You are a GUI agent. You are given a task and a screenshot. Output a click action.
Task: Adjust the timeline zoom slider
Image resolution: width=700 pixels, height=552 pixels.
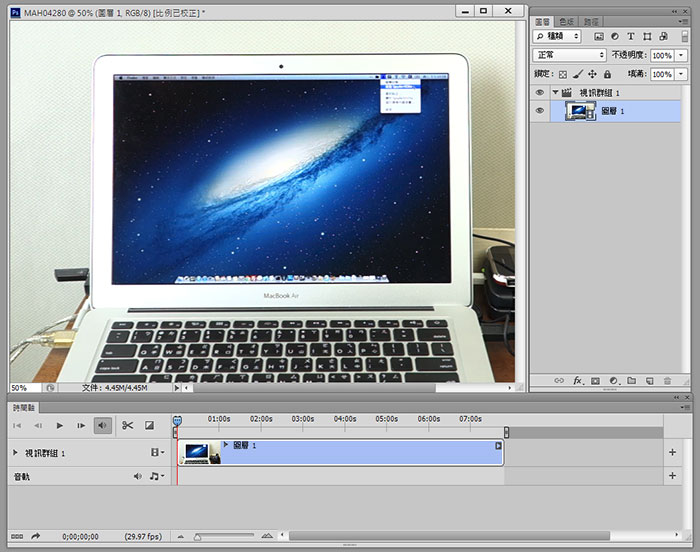pos(197,537)
